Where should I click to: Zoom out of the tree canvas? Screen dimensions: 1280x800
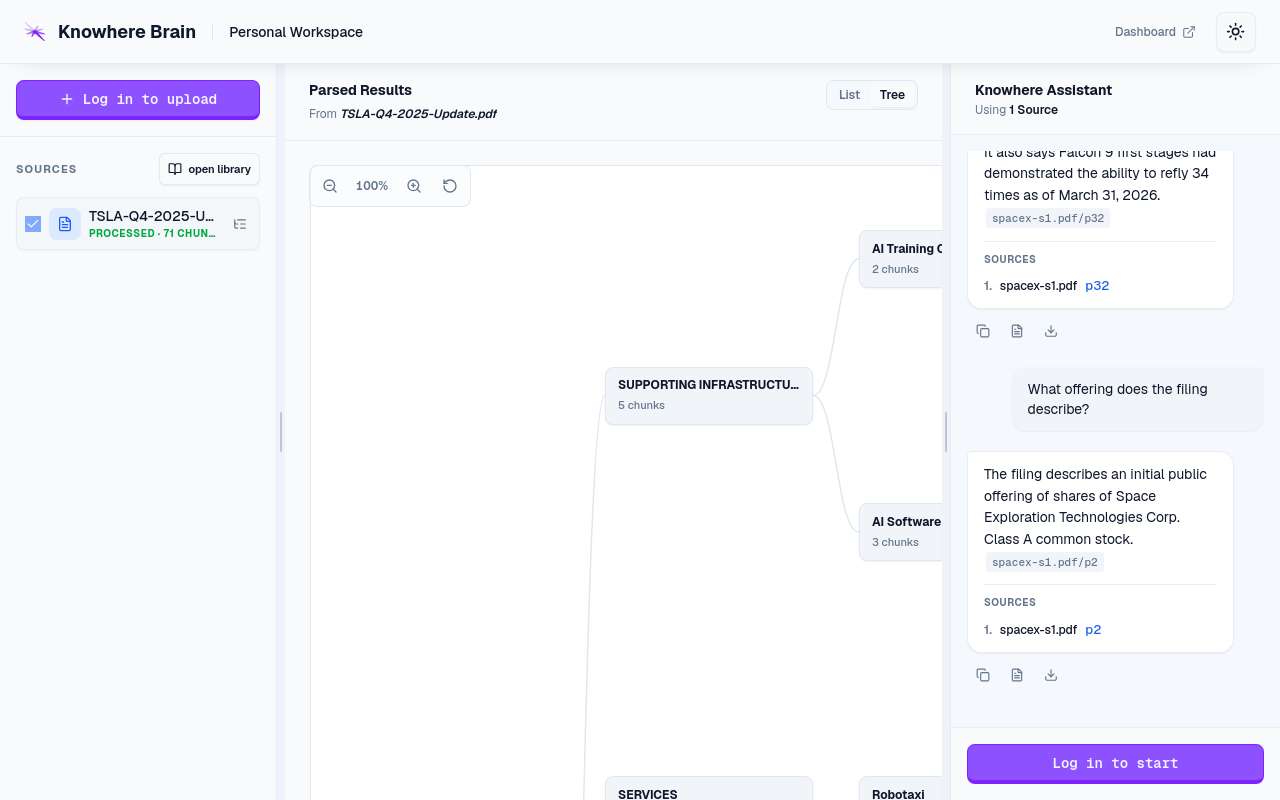tap(330, 186)
